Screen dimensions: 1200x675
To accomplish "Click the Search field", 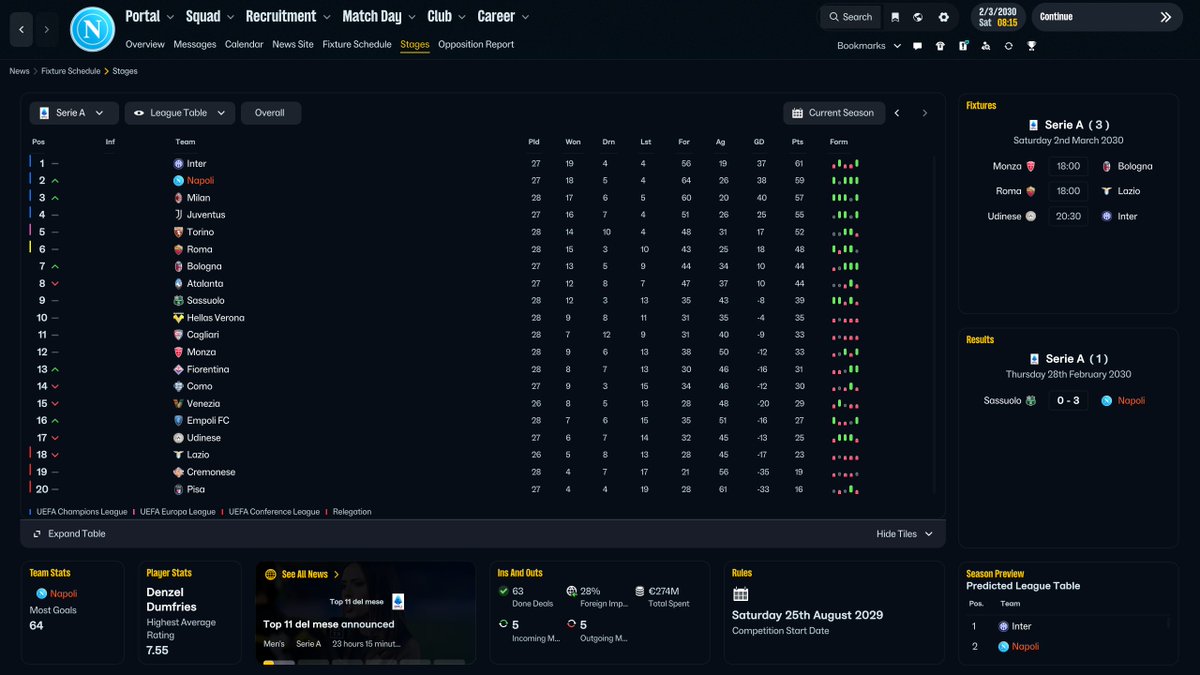I will point(850,17).
